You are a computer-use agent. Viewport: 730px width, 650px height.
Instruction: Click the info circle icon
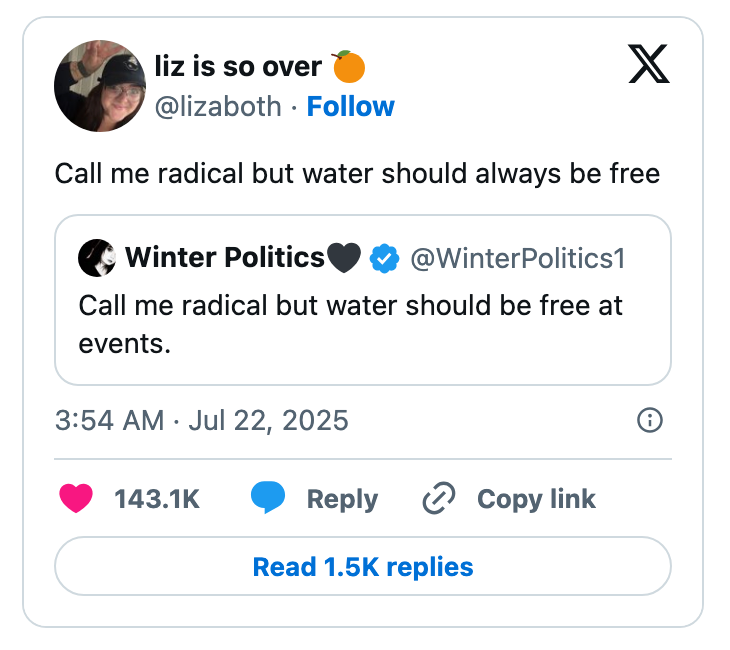click(649, 421)
